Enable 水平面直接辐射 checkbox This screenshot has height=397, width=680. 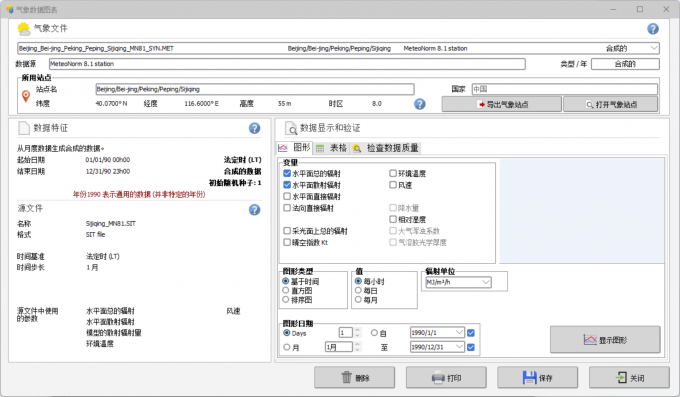pyautogui.click(x=287, y=196)
